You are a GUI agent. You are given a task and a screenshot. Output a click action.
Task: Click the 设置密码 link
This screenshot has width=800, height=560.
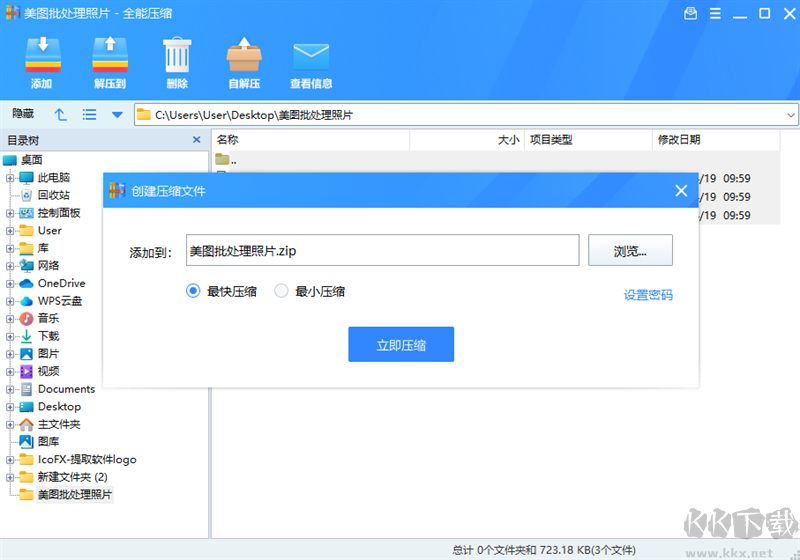click(x=648, y=295)
